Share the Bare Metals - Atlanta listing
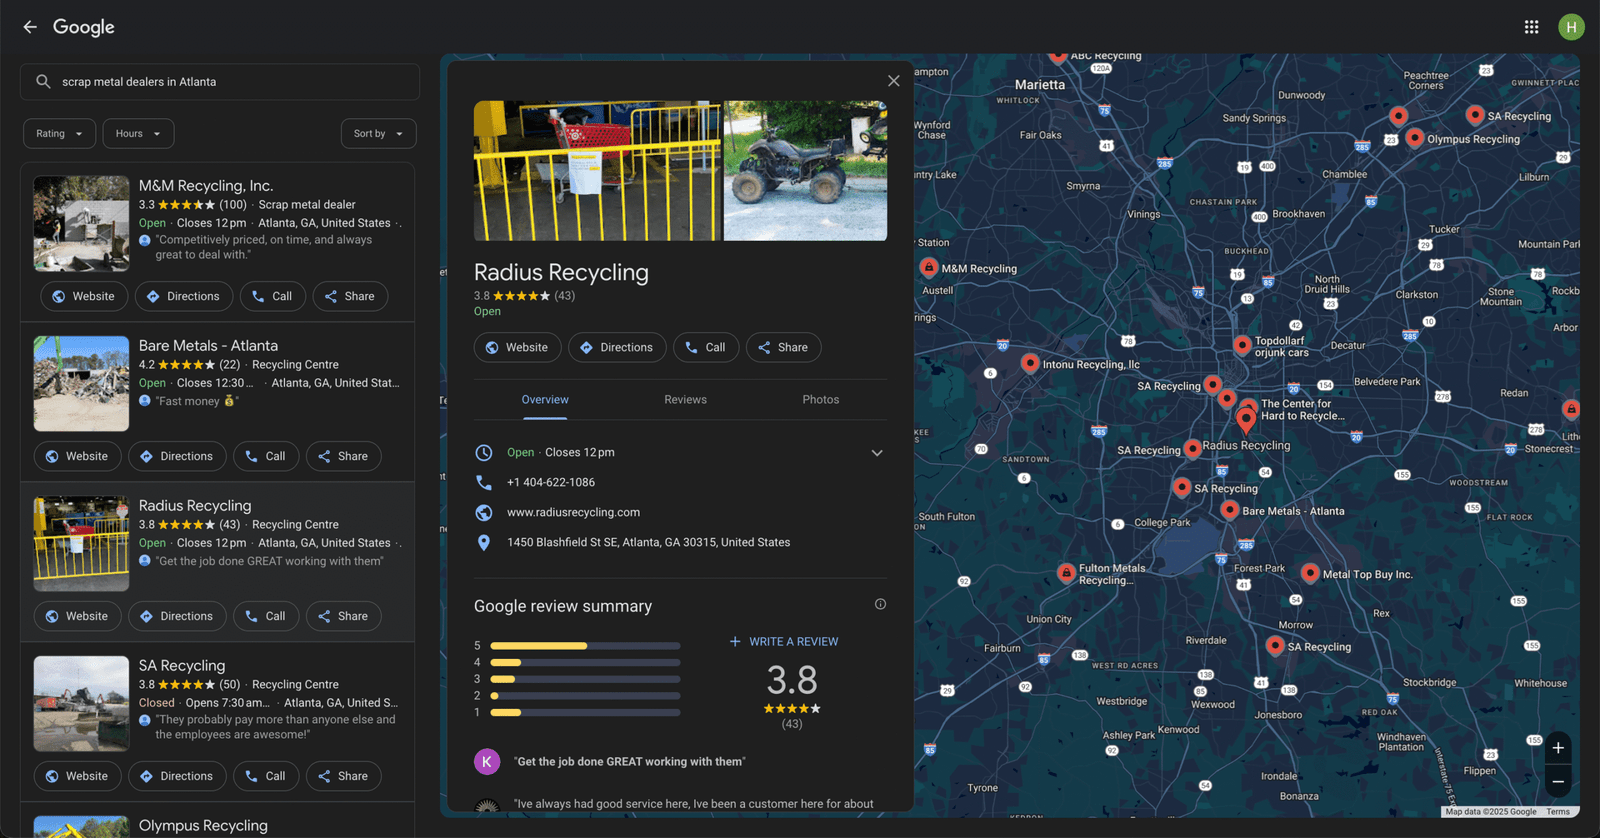This screenshot has width=1600, height=838. pyautogui.click(x=343, y=456)
